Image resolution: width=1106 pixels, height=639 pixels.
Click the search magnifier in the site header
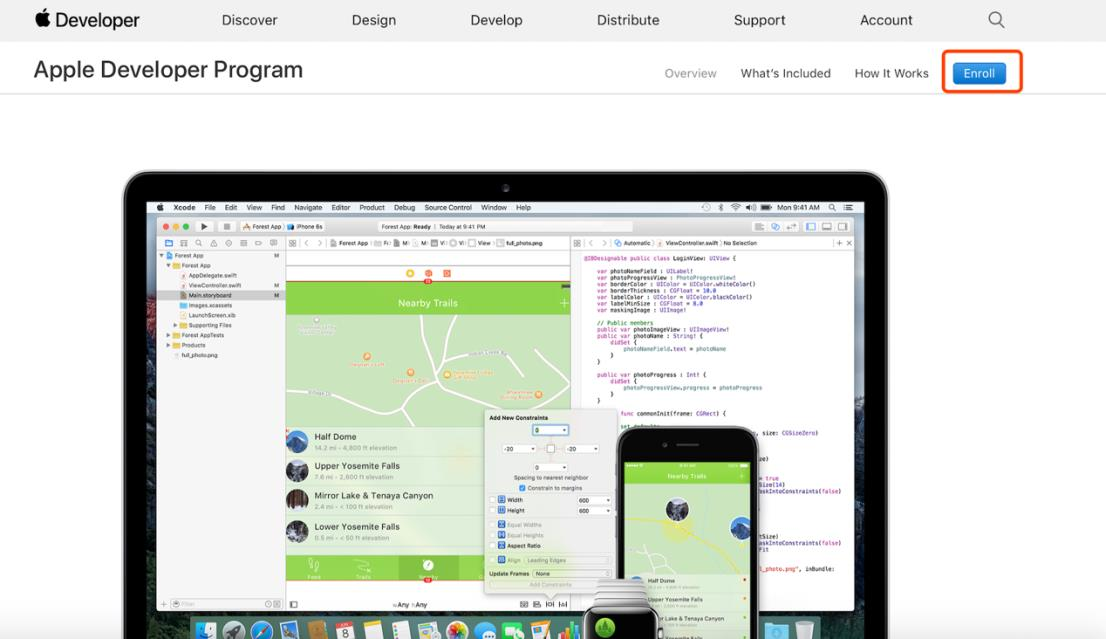996,20
